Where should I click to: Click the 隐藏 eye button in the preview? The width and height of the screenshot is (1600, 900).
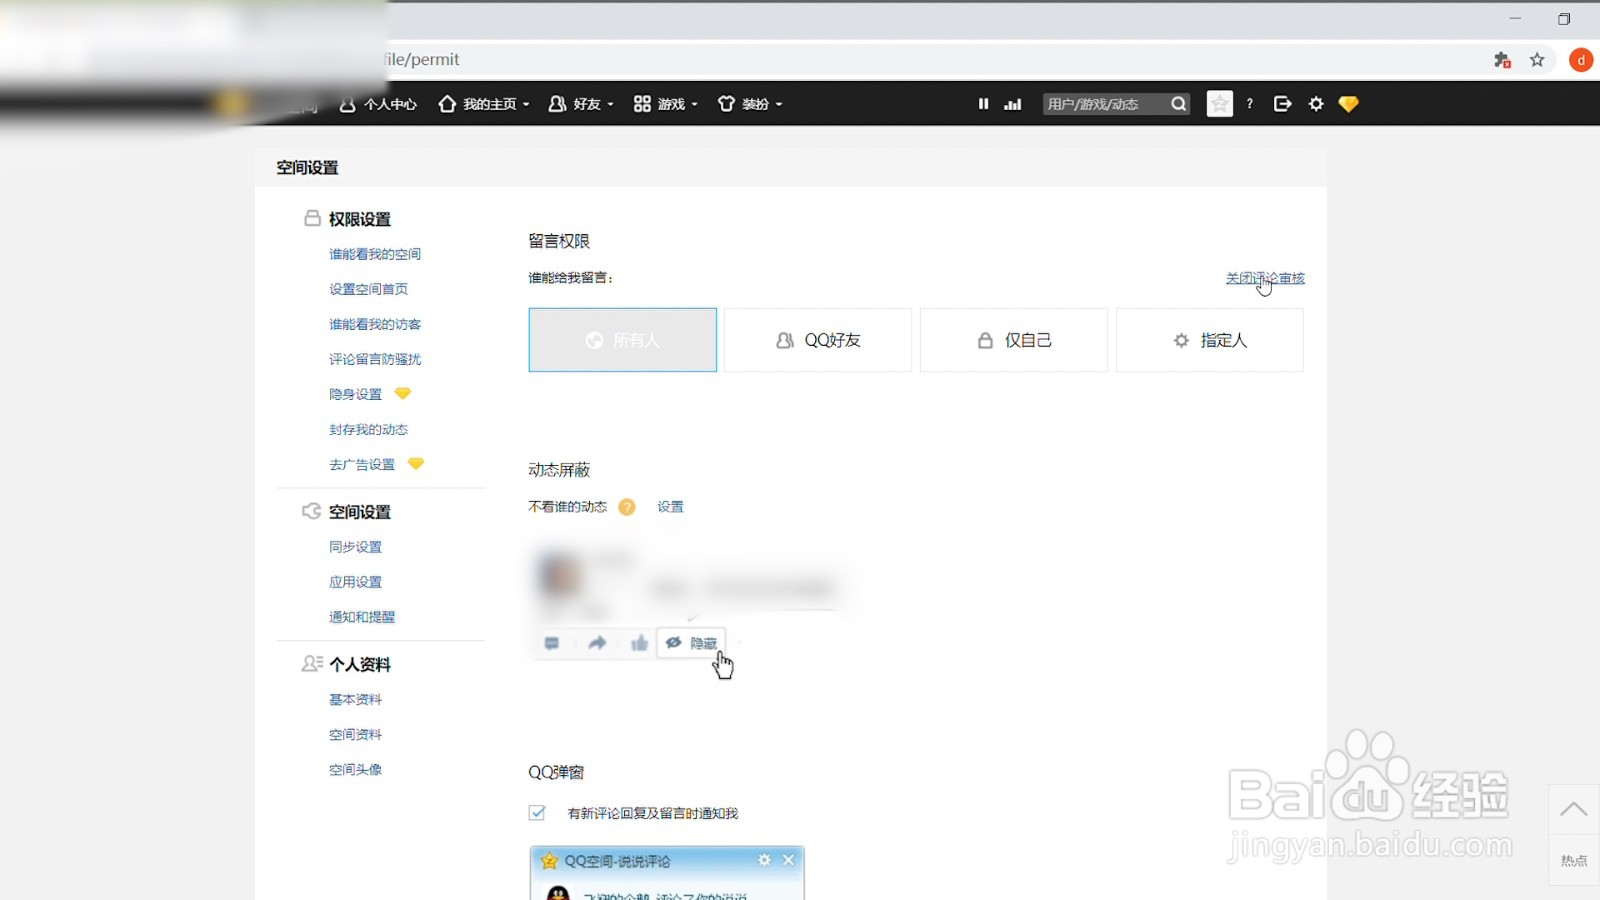[691, 643]
